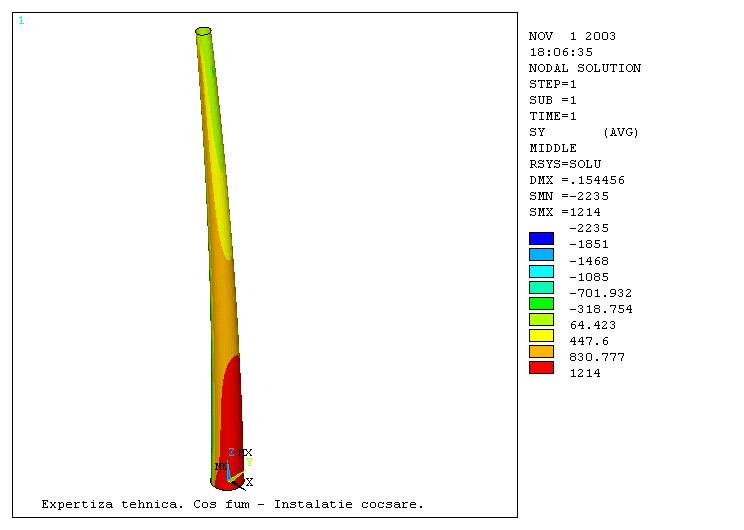Select the RSYS=SOLU label
Viewport: 744px width, 530px height.
(x=564, y=164)
